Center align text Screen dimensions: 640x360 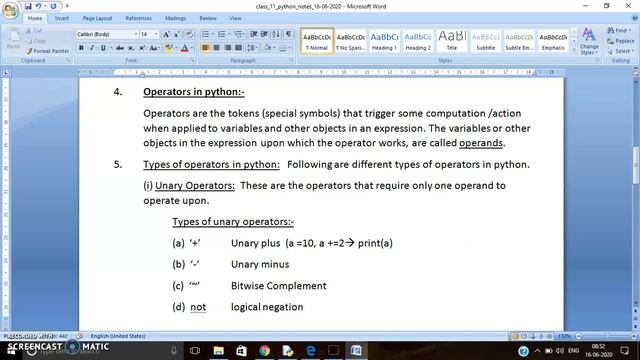[216, 48]
